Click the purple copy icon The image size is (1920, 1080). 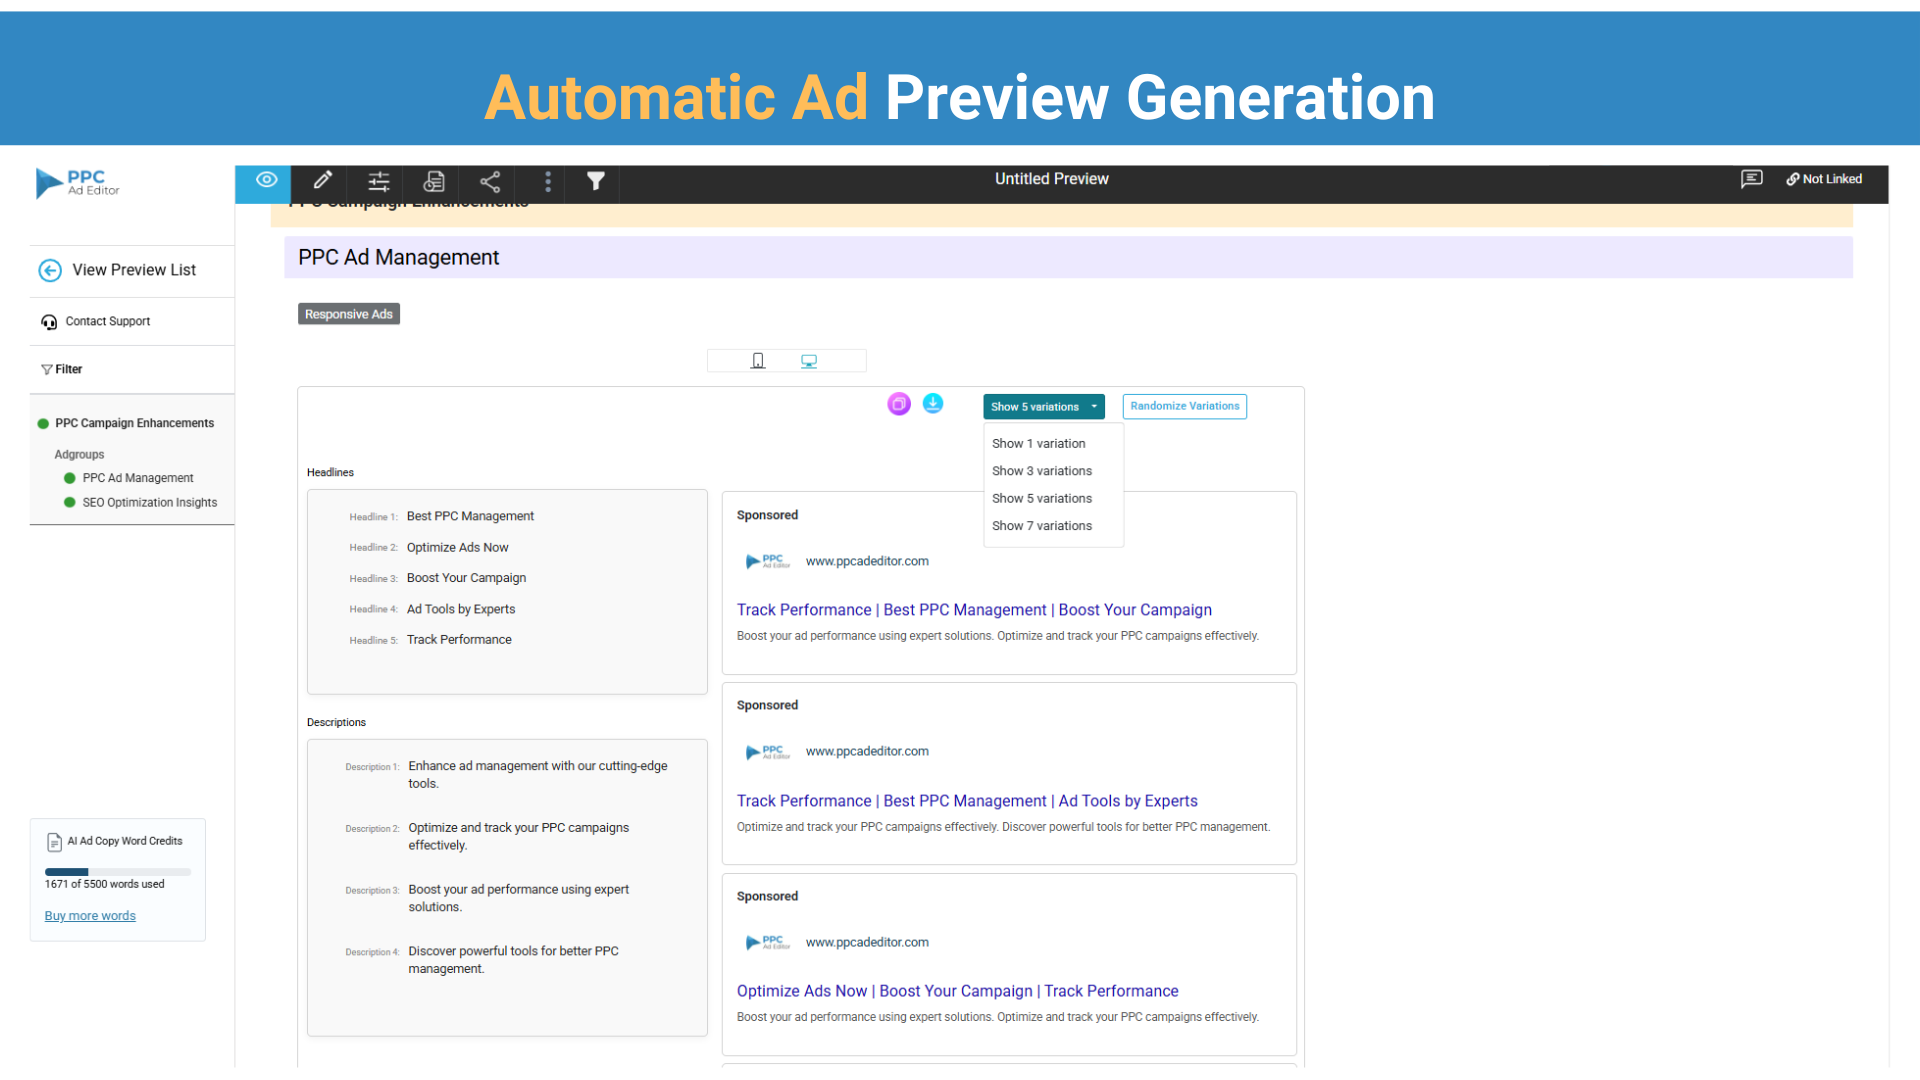click(x=899, y=404)
